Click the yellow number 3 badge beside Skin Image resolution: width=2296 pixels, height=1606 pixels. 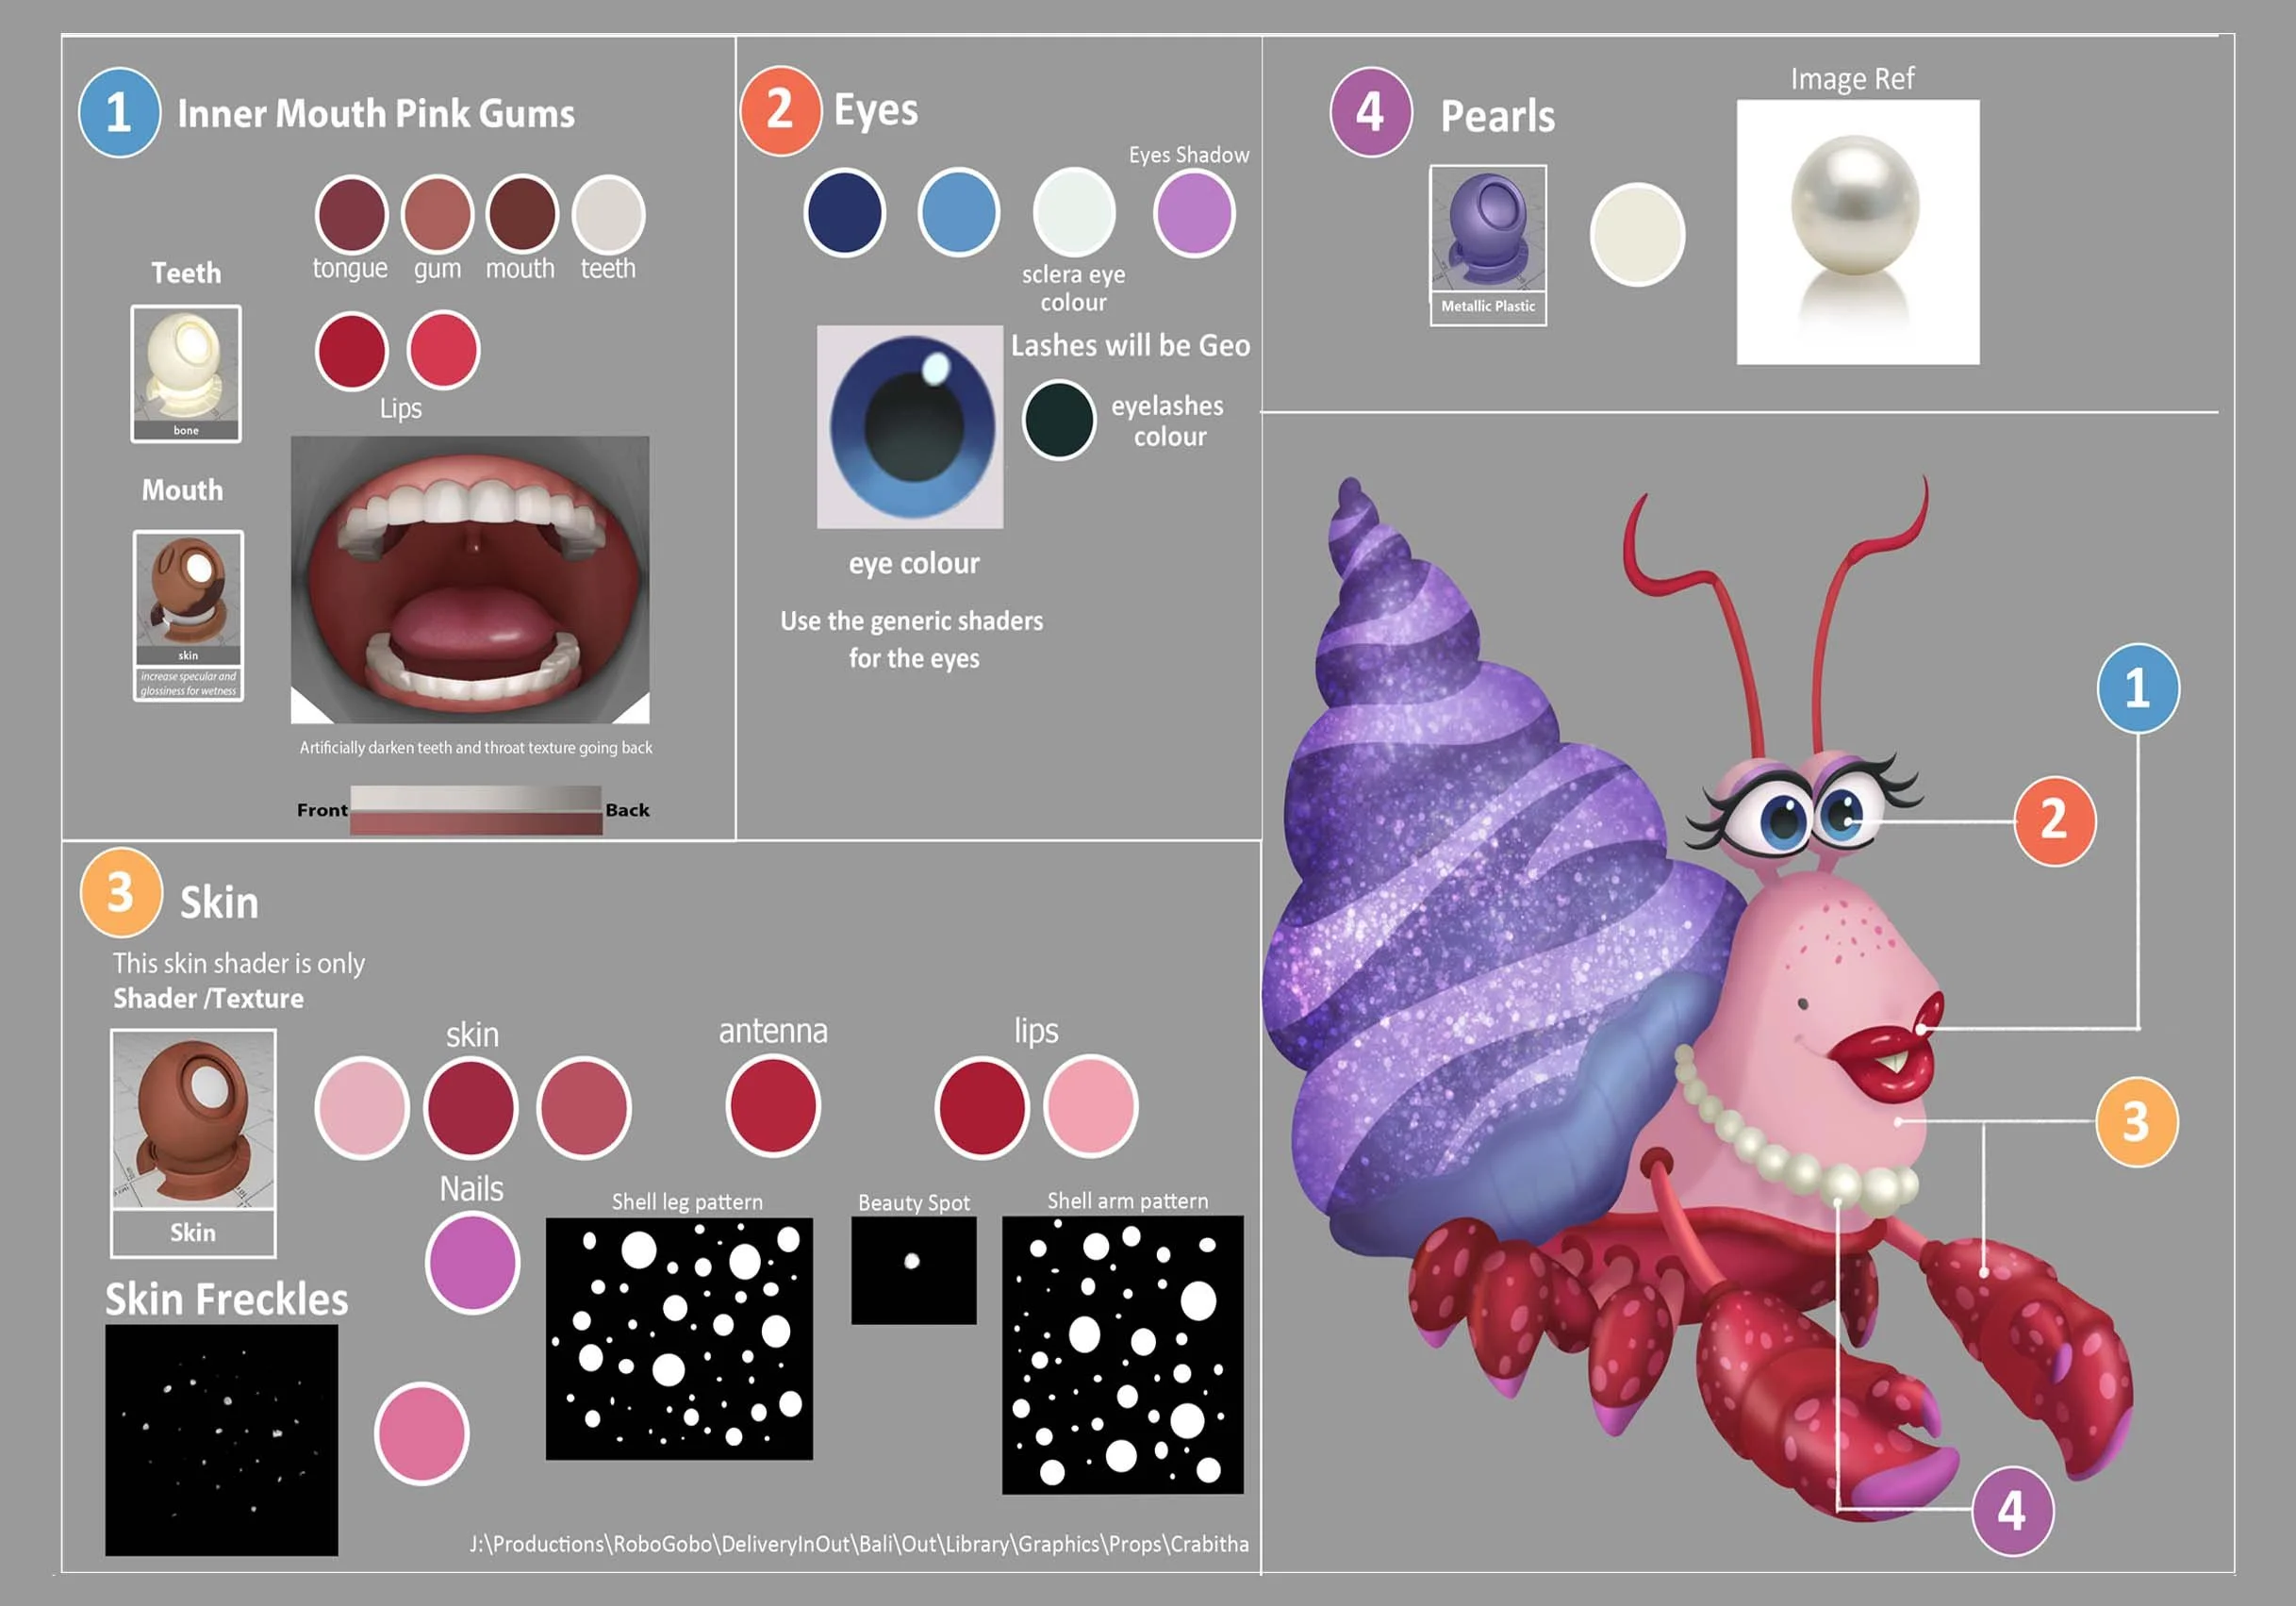click(120, 892)
